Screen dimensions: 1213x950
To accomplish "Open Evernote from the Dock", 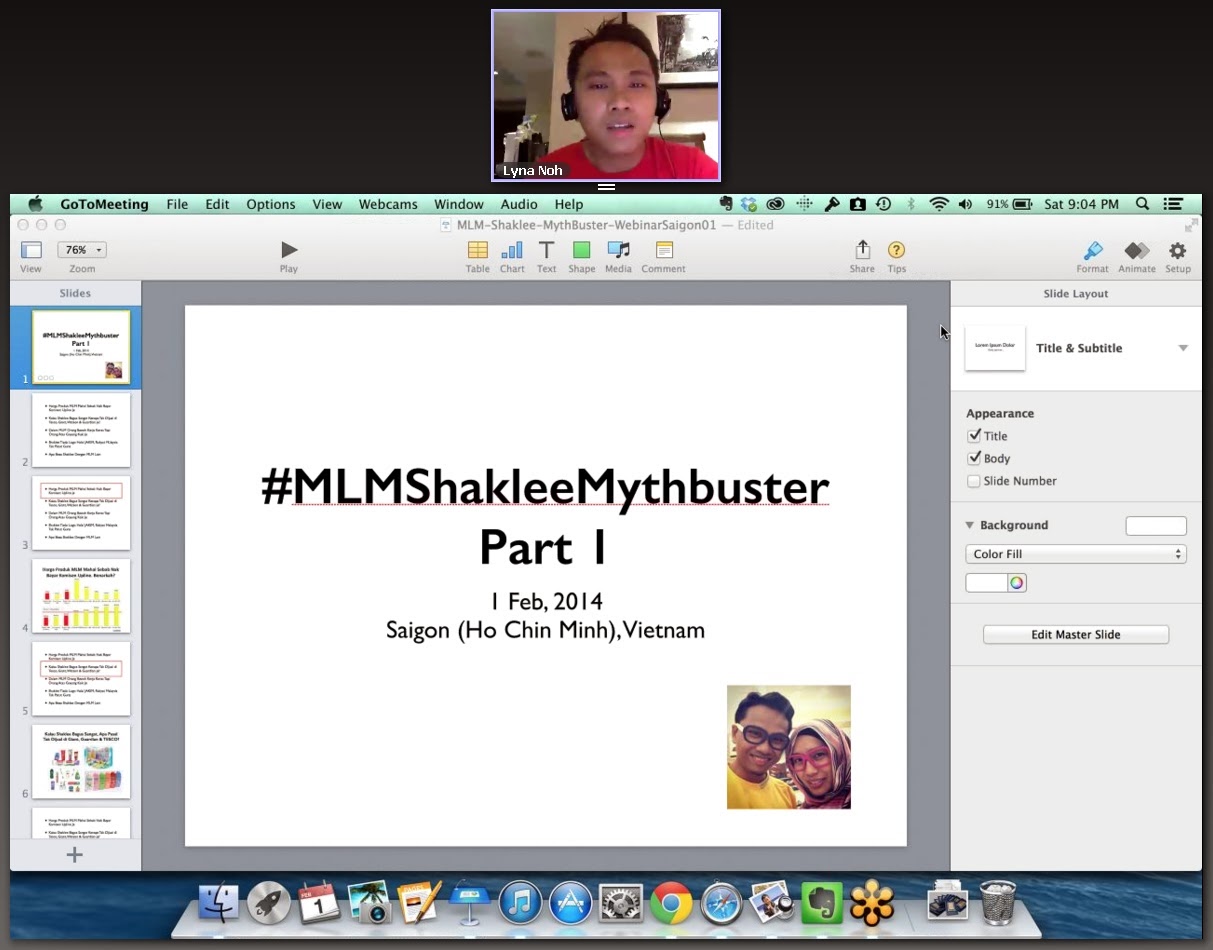I will (822, 903).
